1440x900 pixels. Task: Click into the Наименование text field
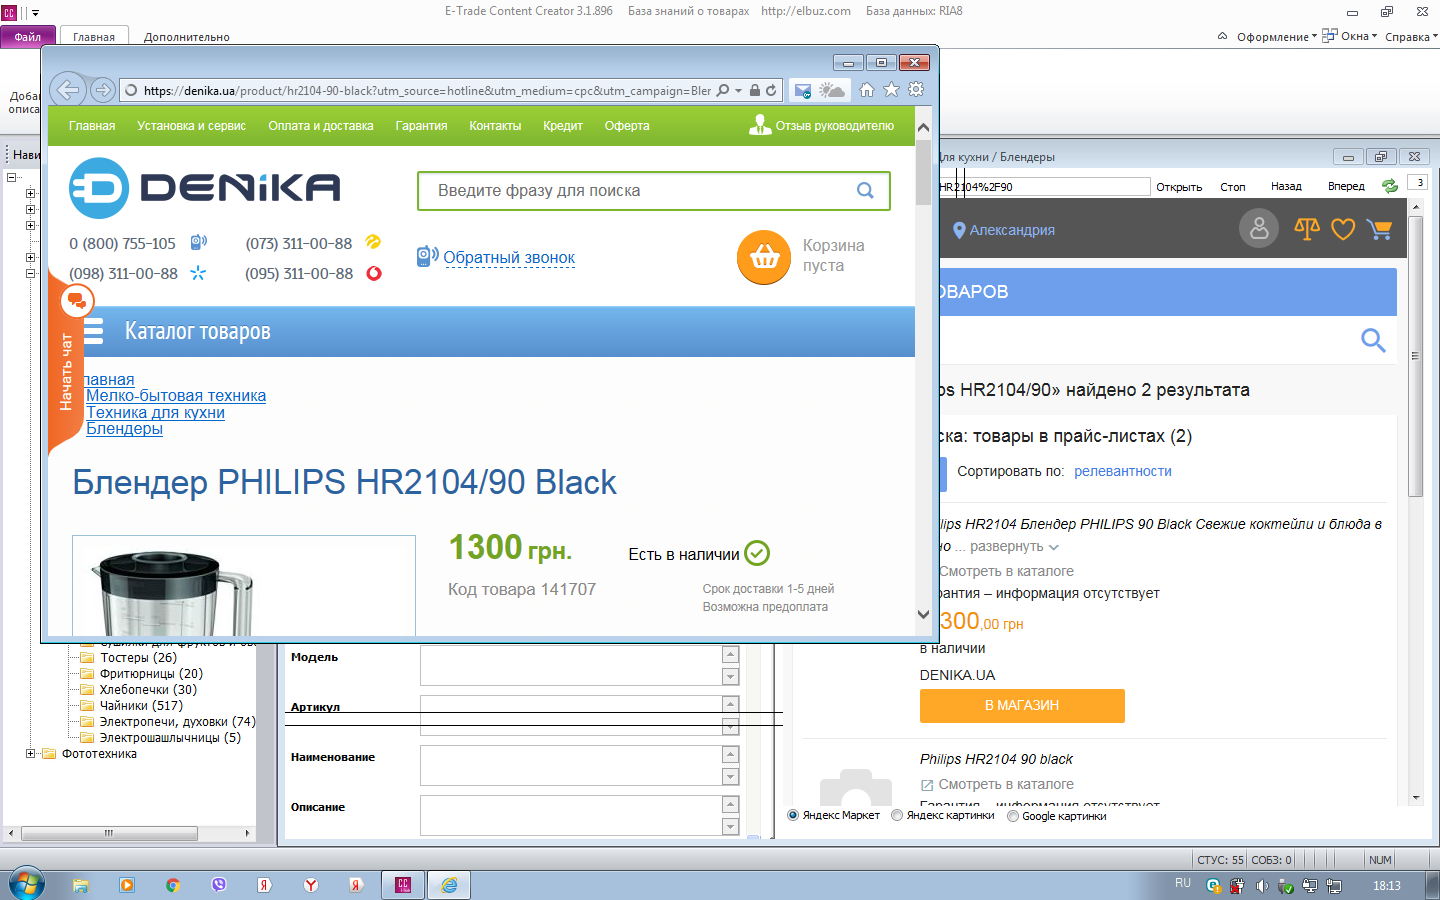[571, 766]
